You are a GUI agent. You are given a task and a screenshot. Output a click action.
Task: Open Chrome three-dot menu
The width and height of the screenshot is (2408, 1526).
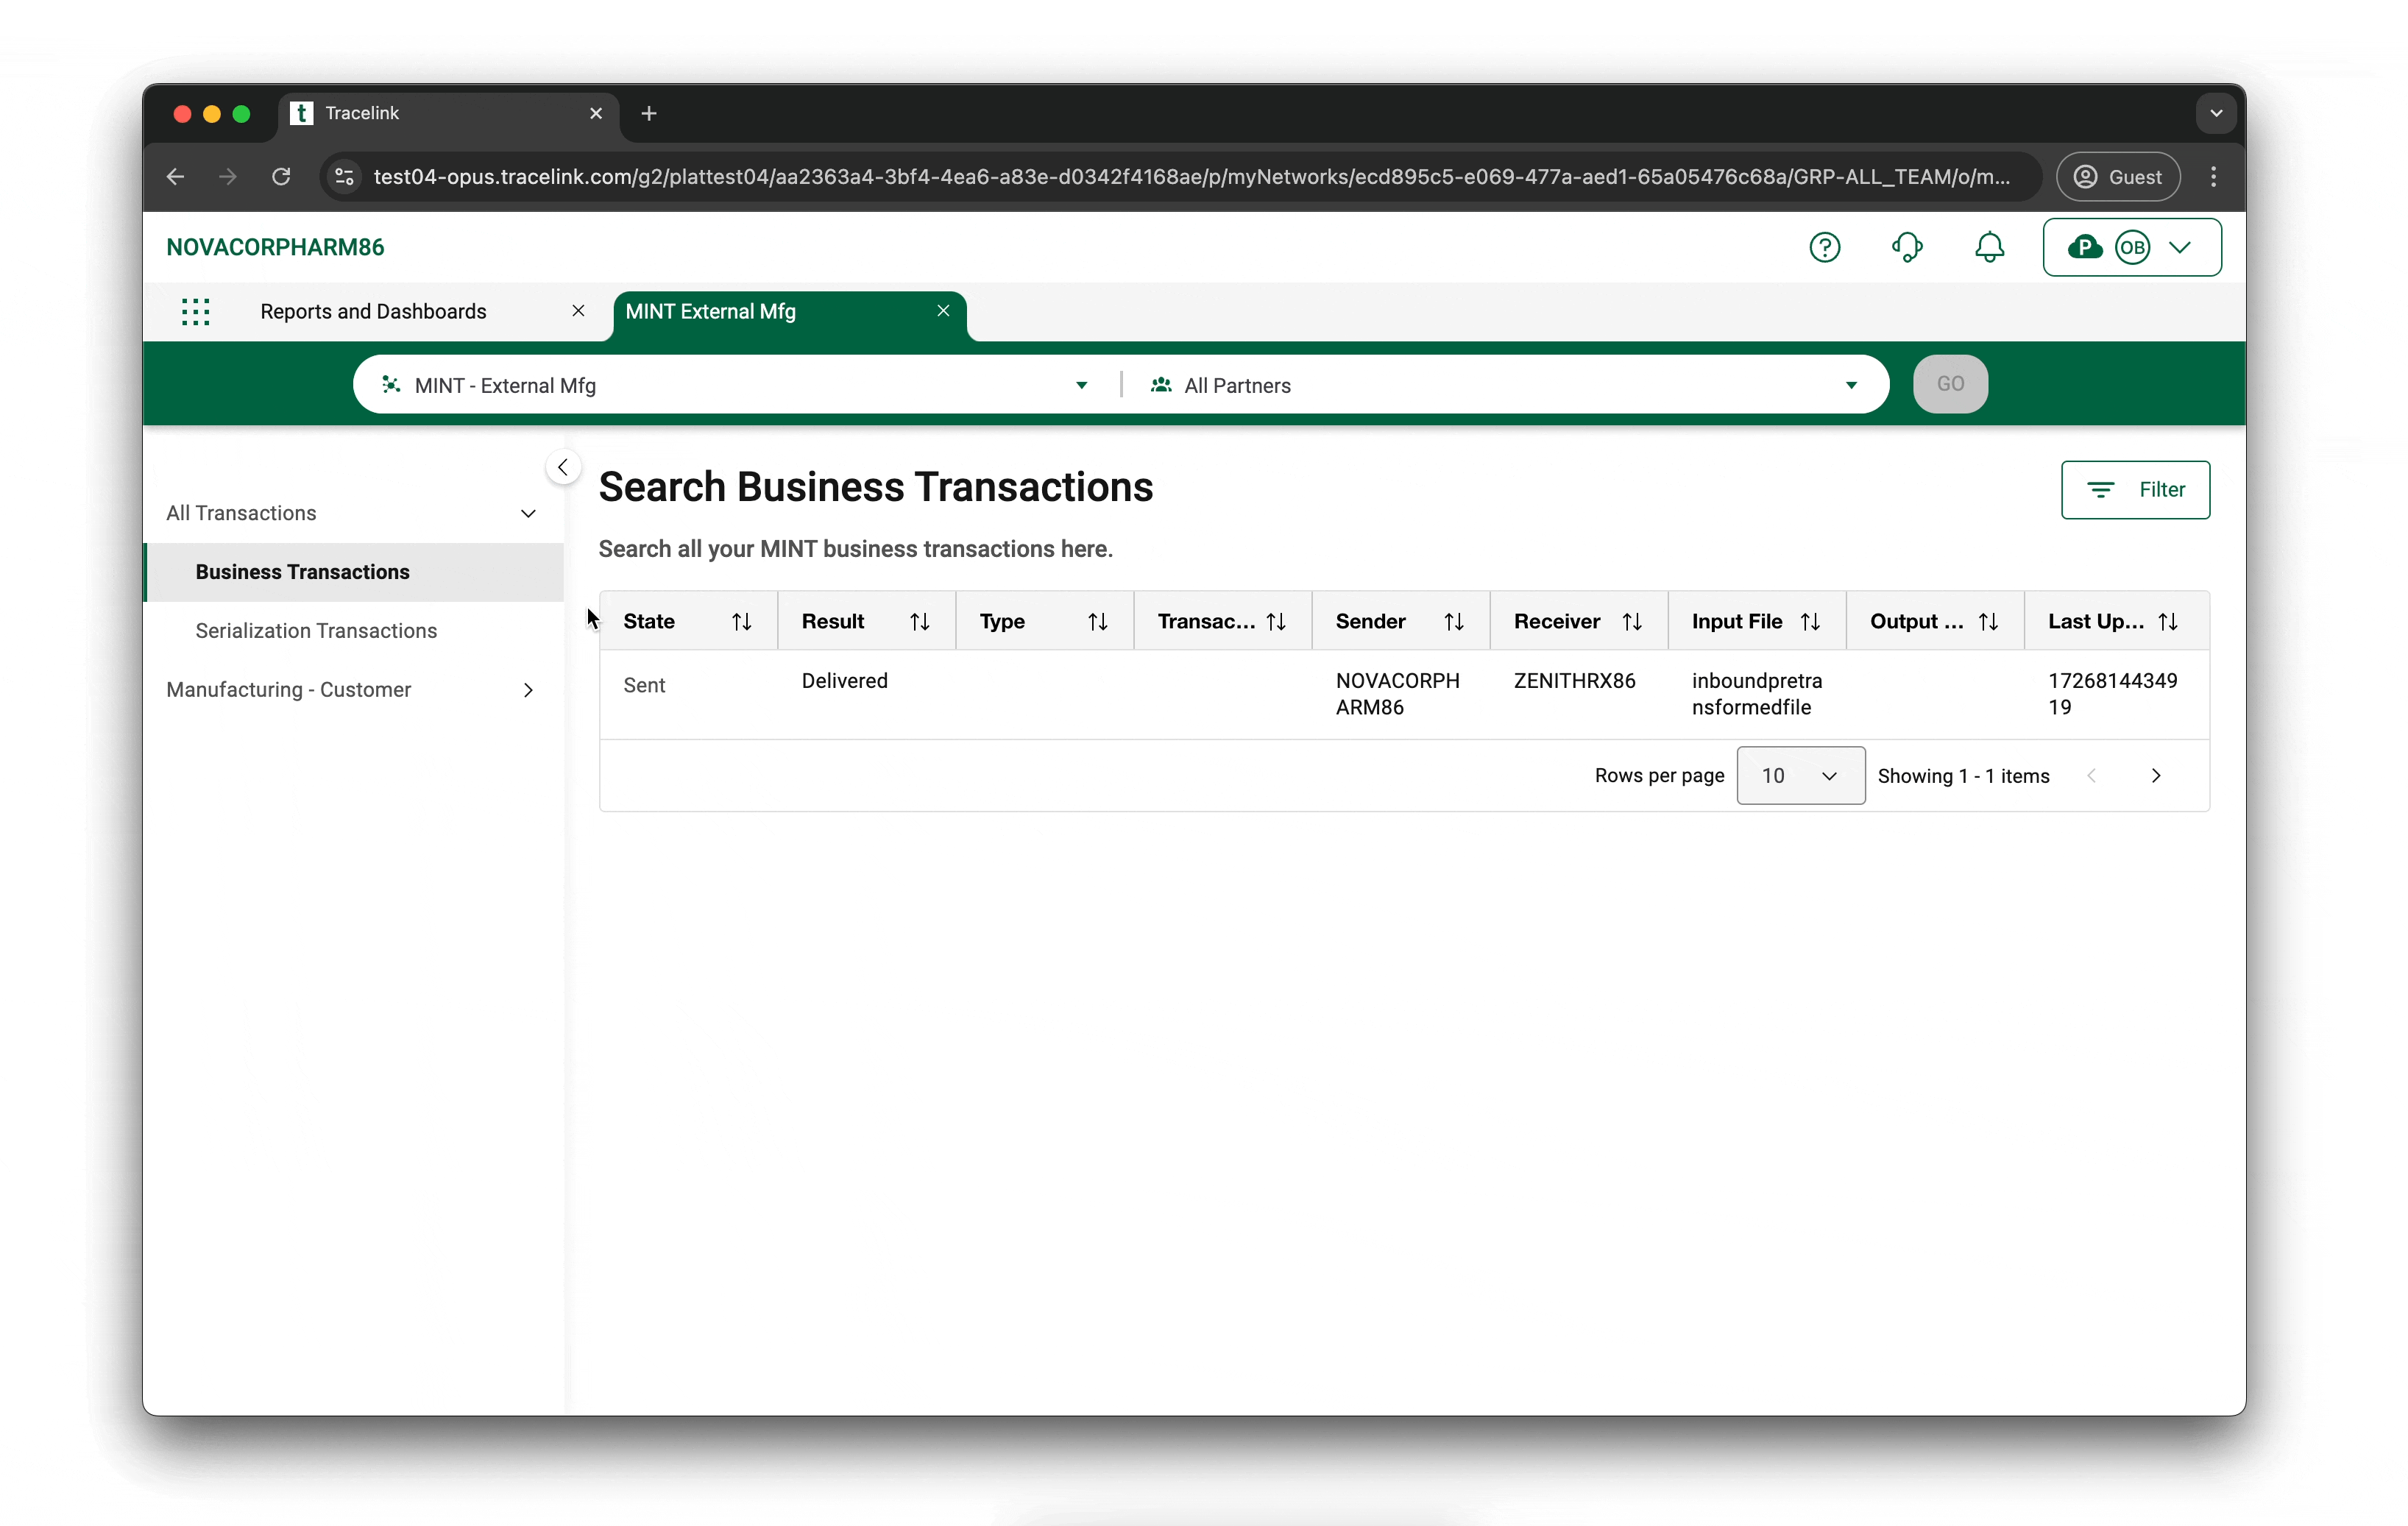2213,177
